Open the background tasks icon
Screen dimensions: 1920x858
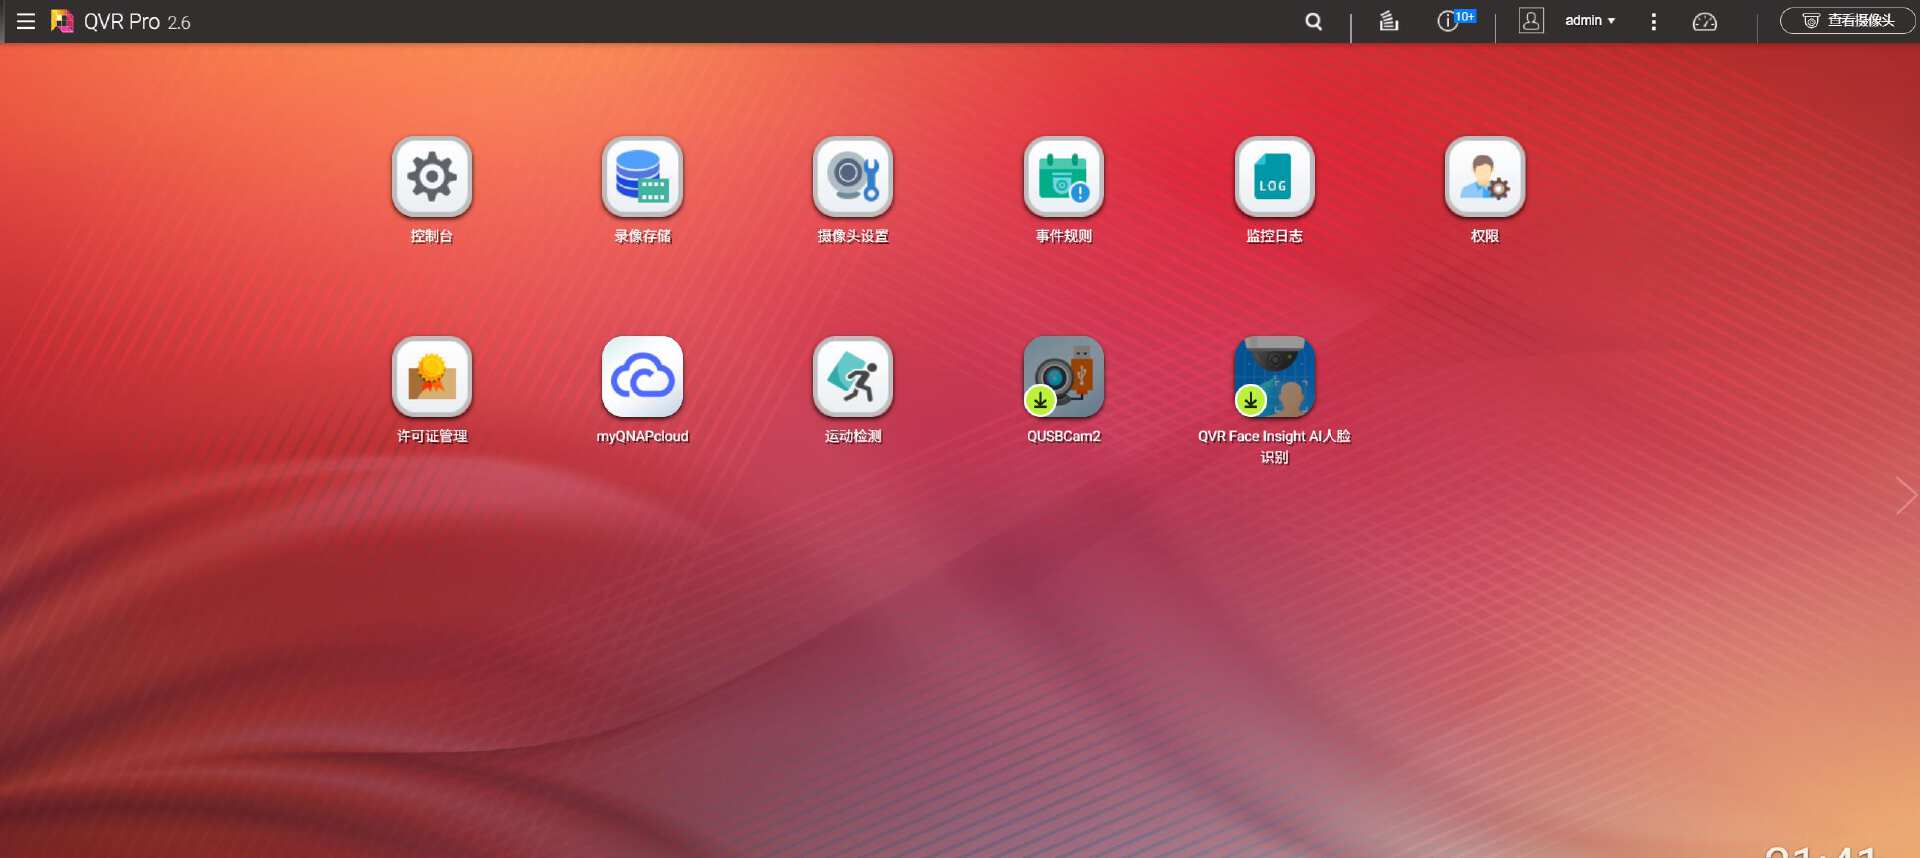point(1389,21)
